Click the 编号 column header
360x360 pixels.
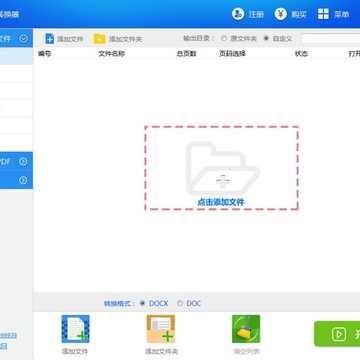pyautogui.click(x=45, y=54)
